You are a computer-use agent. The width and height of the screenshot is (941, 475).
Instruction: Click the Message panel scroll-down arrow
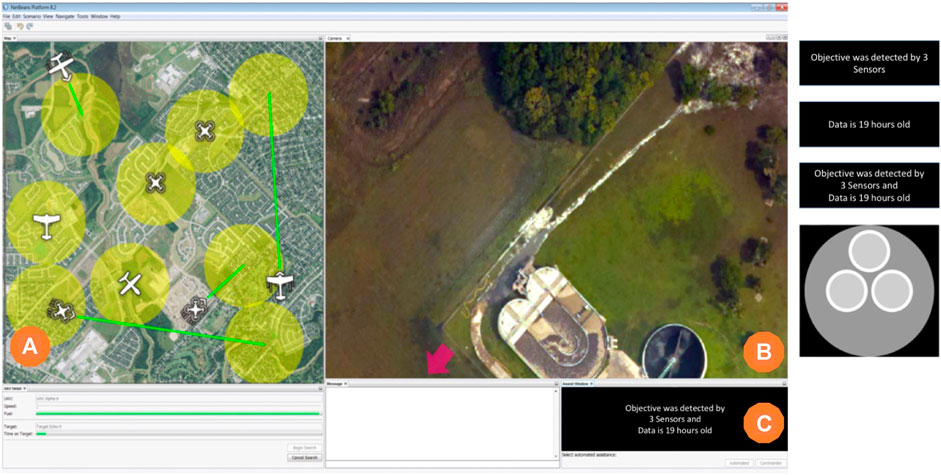(x=555, y=456)
